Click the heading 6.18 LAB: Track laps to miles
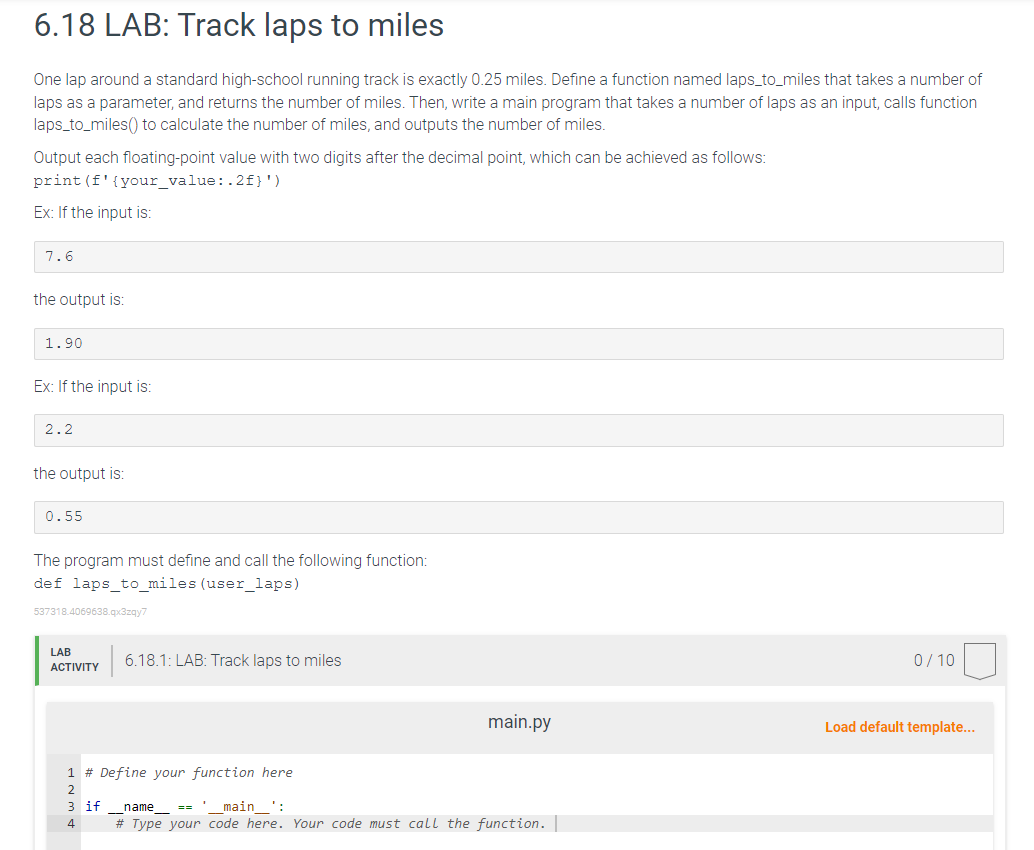 click(238, 25)
